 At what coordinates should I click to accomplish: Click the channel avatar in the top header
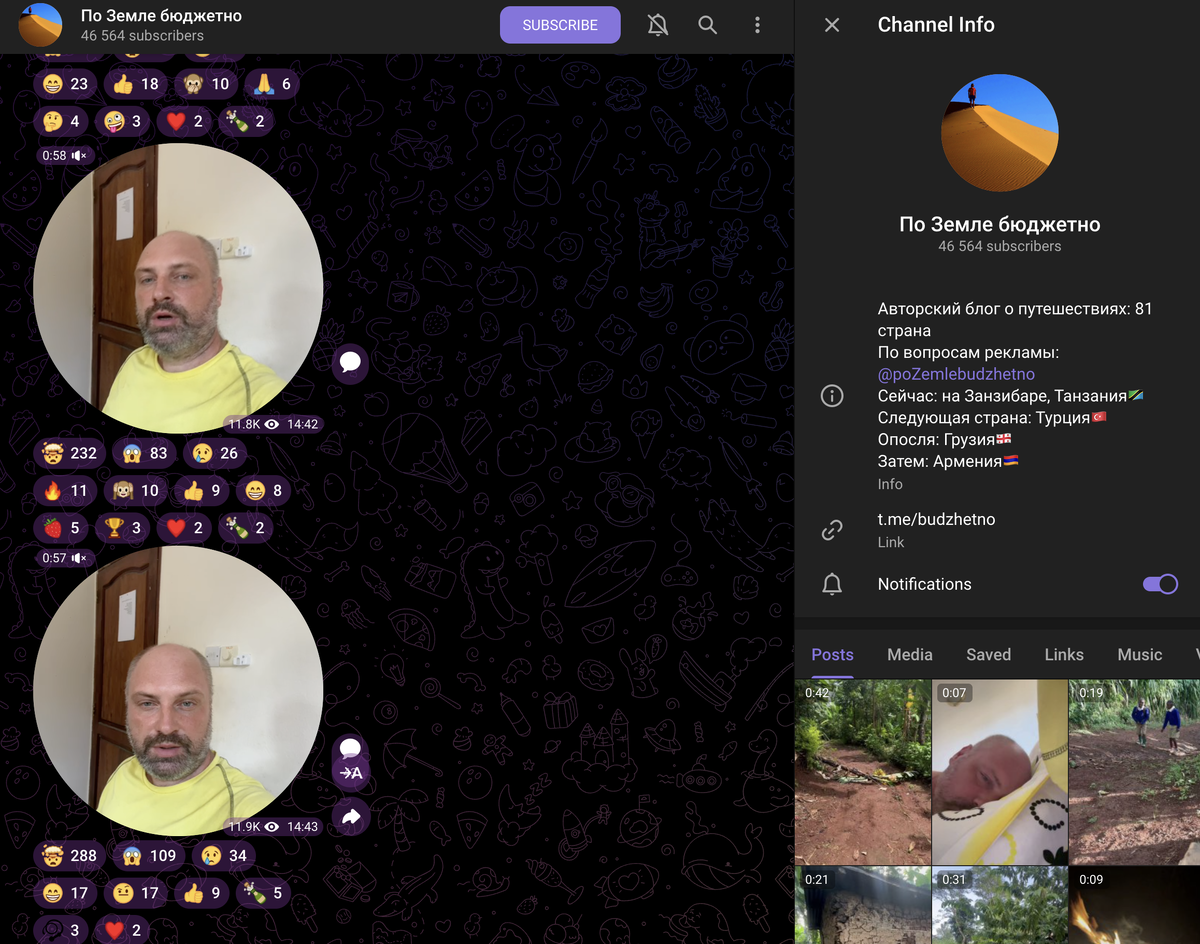(x=41, y=25)
